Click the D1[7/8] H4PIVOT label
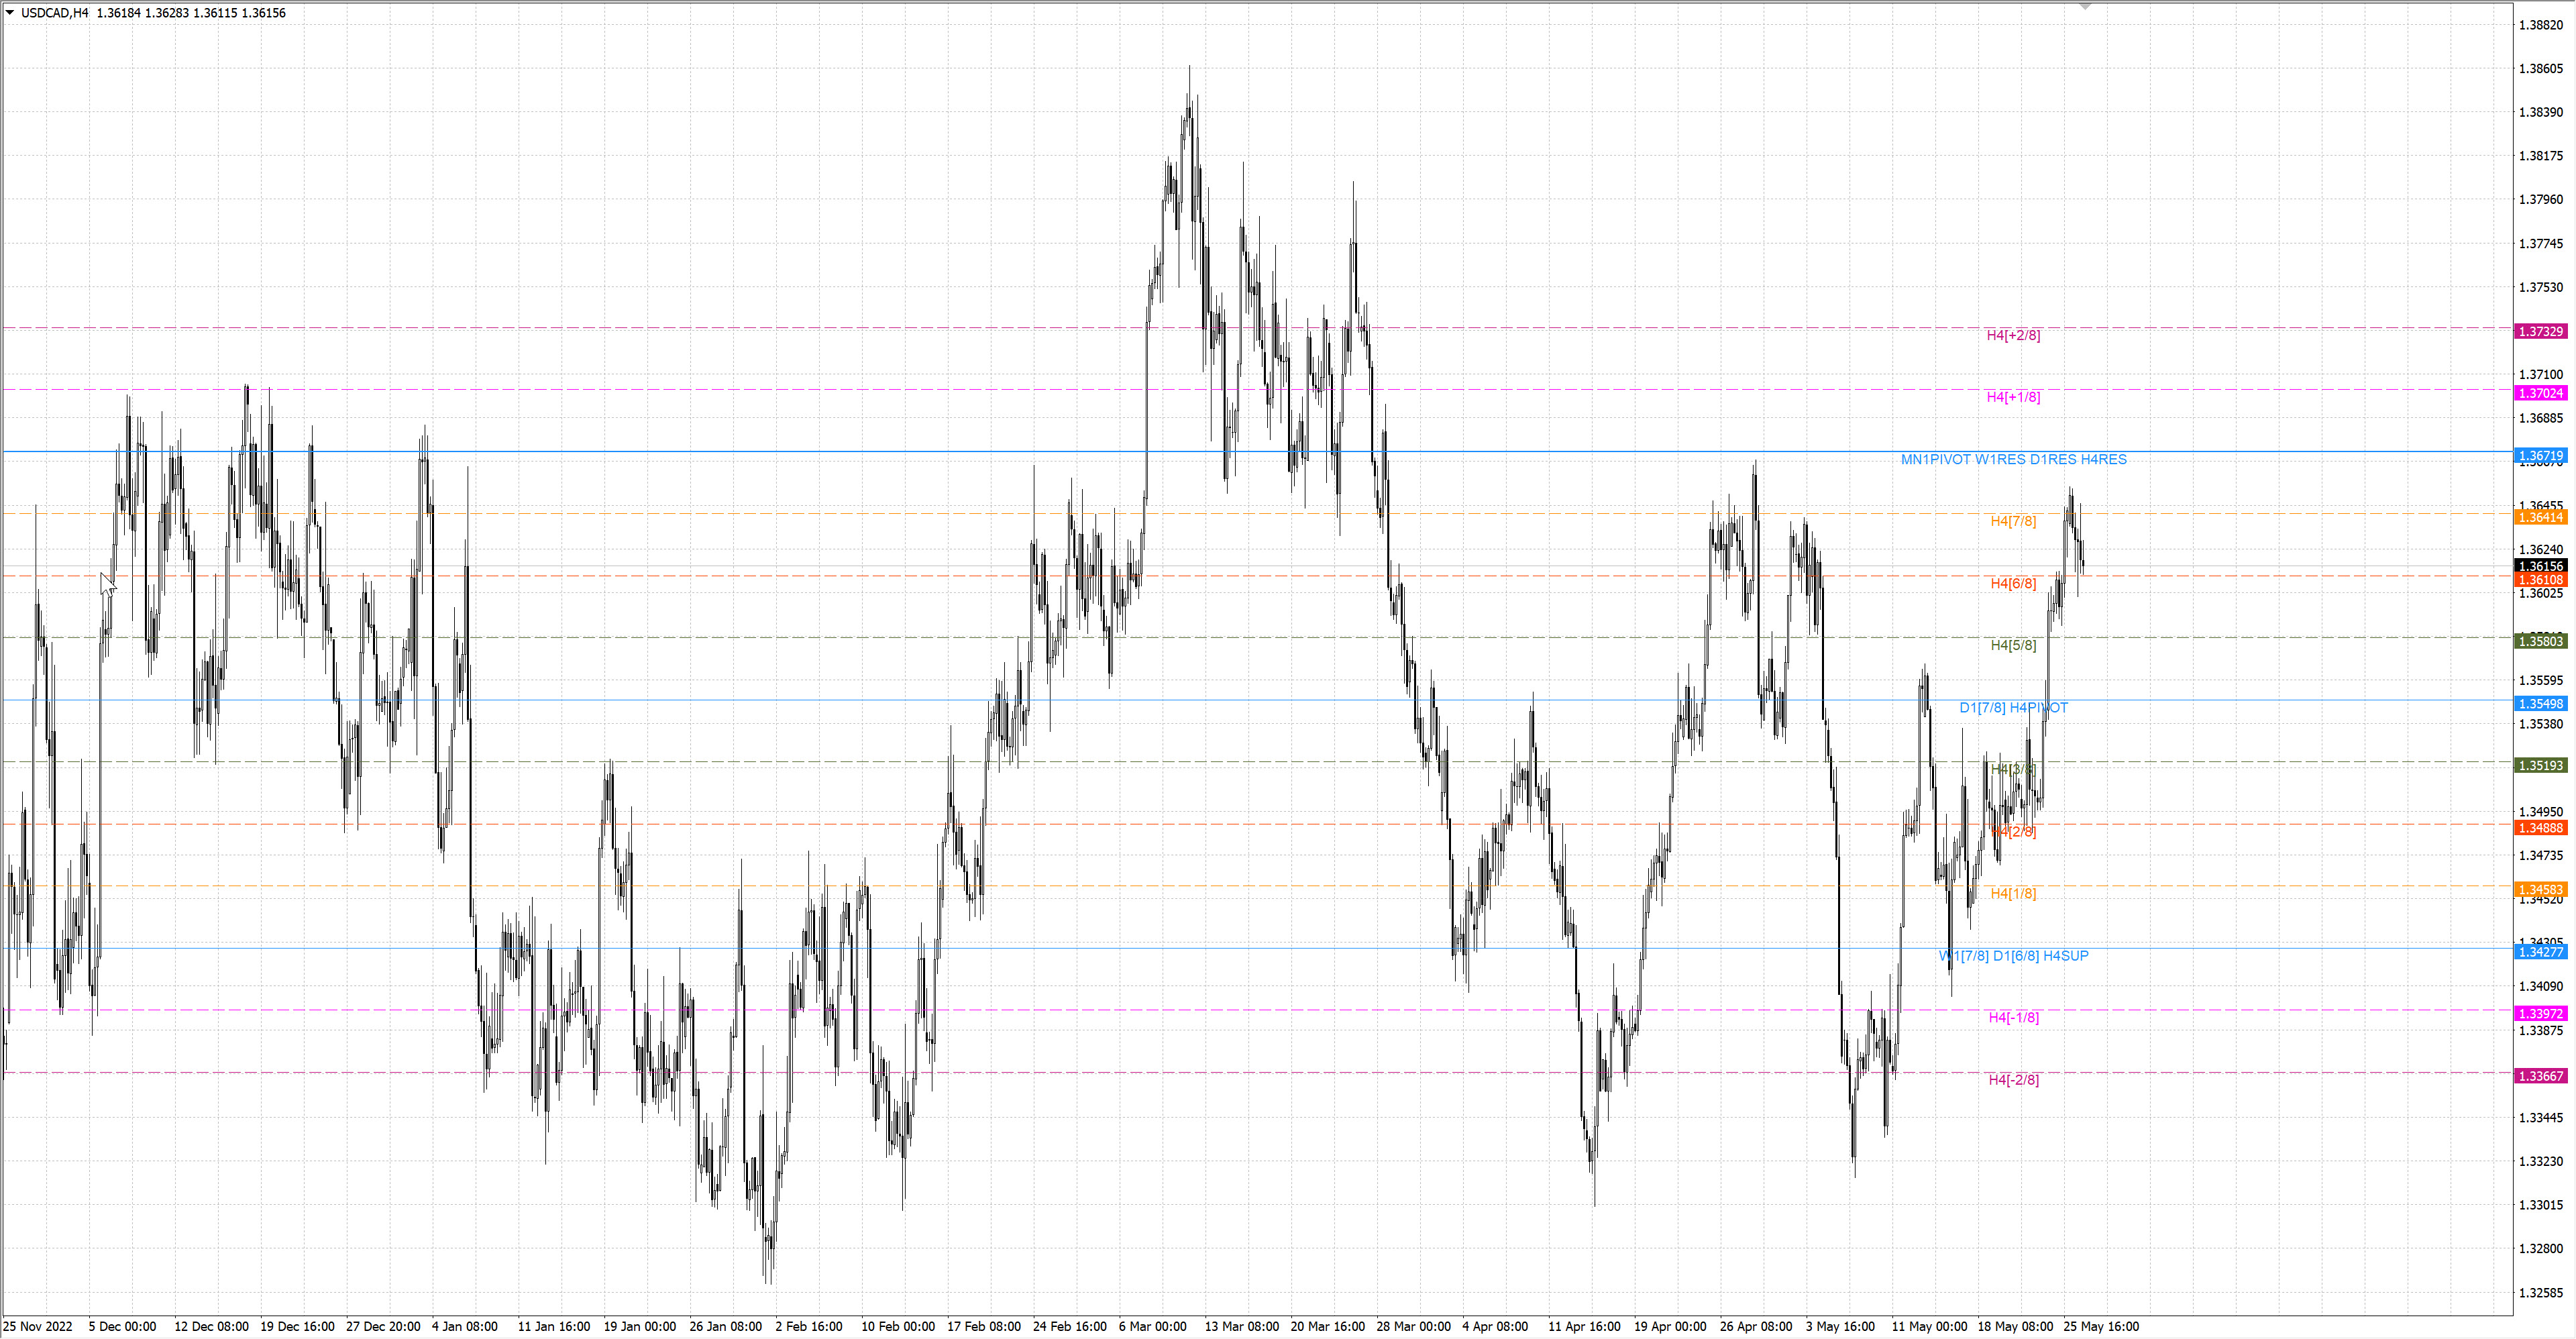This screenshot has height=1339, width=2576. (2013, 707)
